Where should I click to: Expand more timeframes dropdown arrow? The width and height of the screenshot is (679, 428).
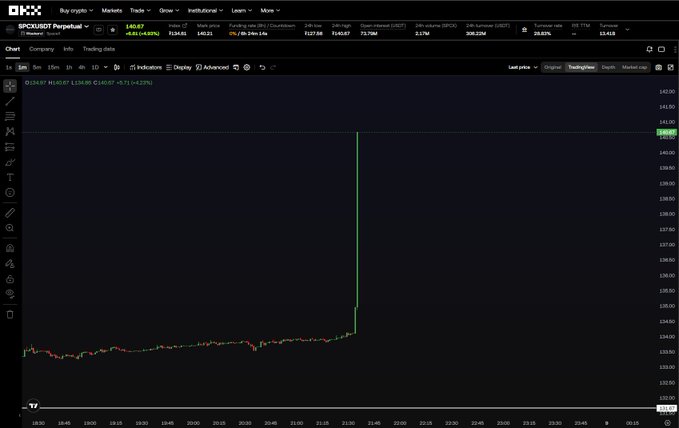pos(106,67)
